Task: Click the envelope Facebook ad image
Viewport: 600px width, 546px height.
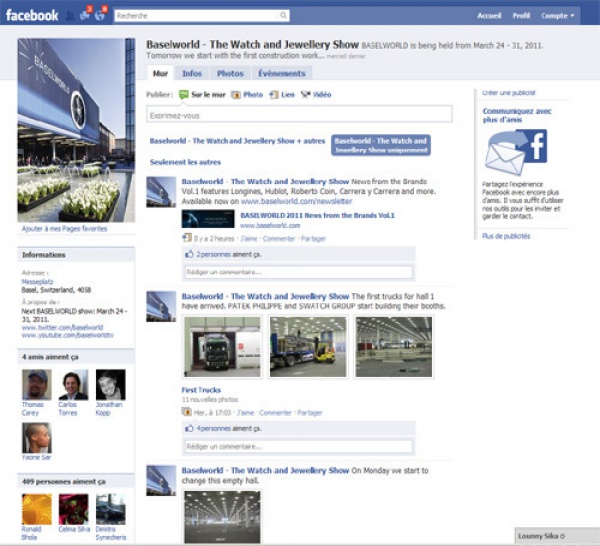Action: coord(516,152)
